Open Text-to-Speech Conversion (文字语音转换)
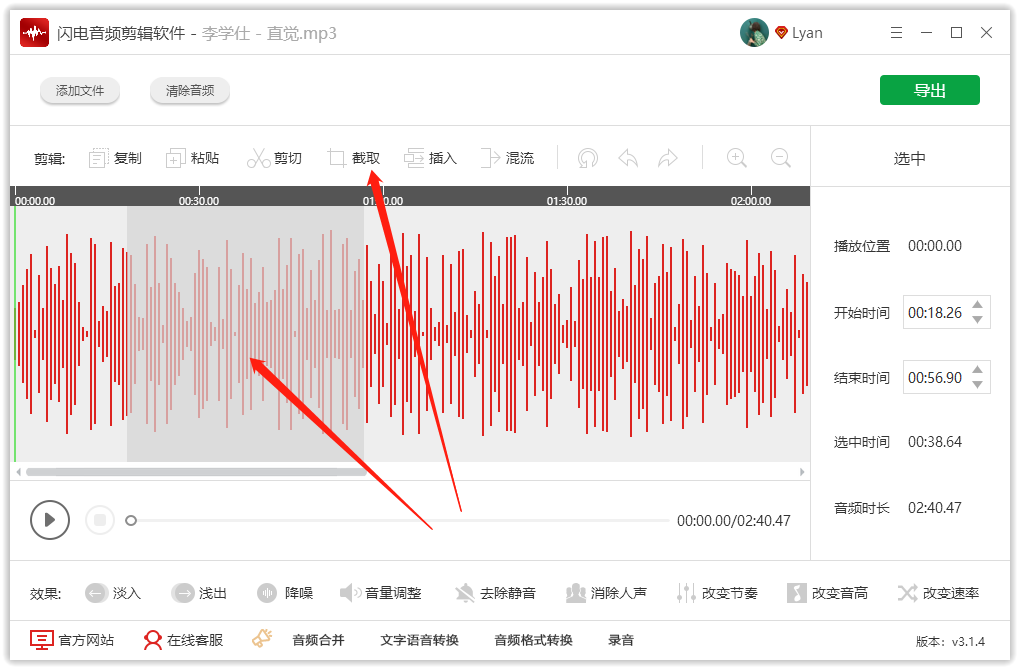This screenshot has width=1020, height=670. tap(420, 640)
